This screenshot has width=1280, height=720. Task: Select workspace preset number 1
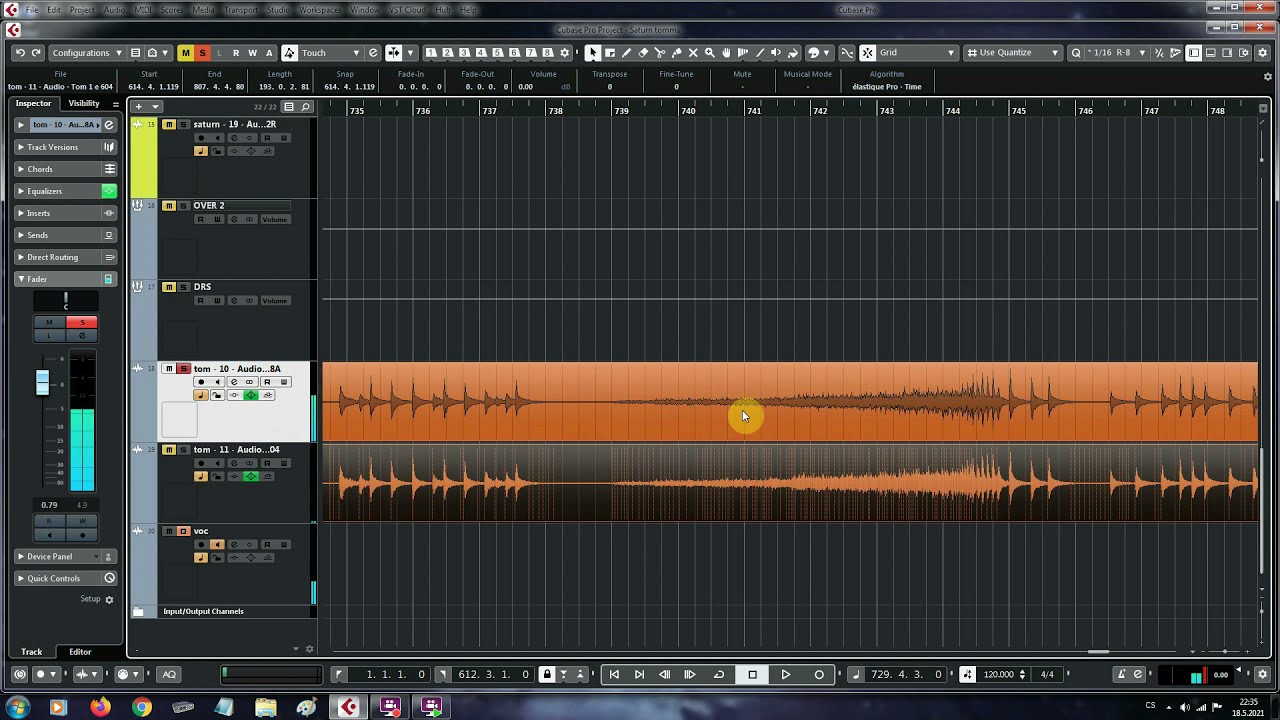(431, 52)
